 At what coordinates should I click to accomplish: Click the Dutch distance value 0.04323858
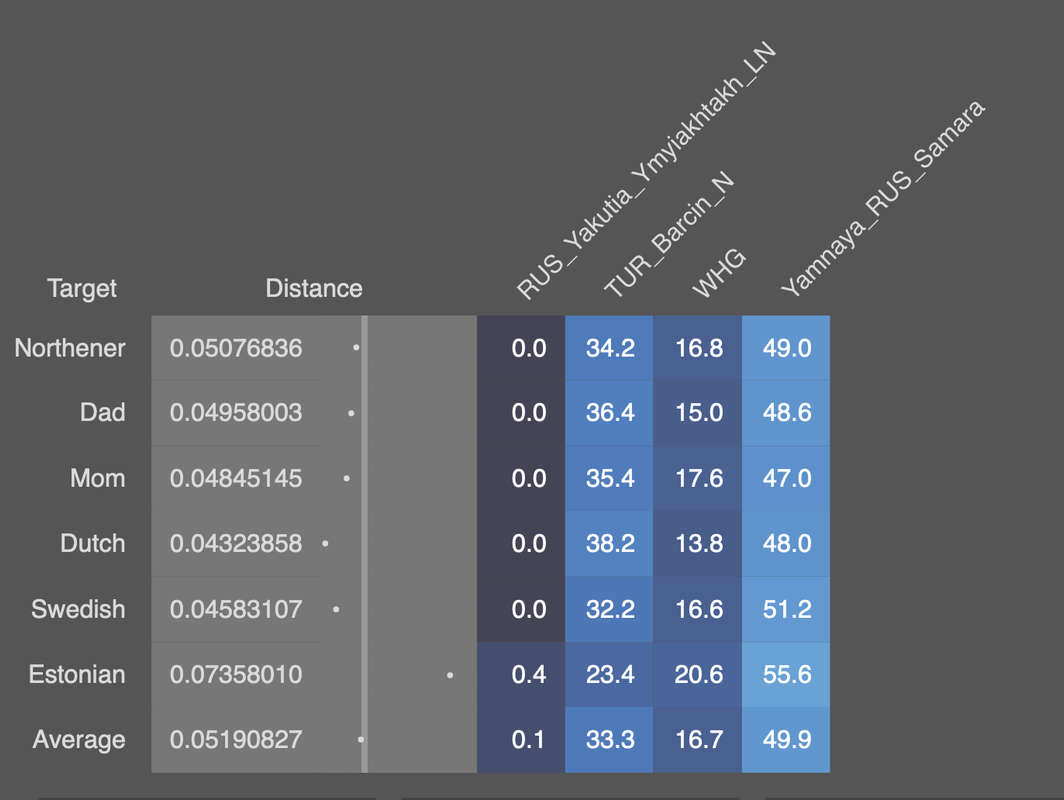tap(236, 544)
